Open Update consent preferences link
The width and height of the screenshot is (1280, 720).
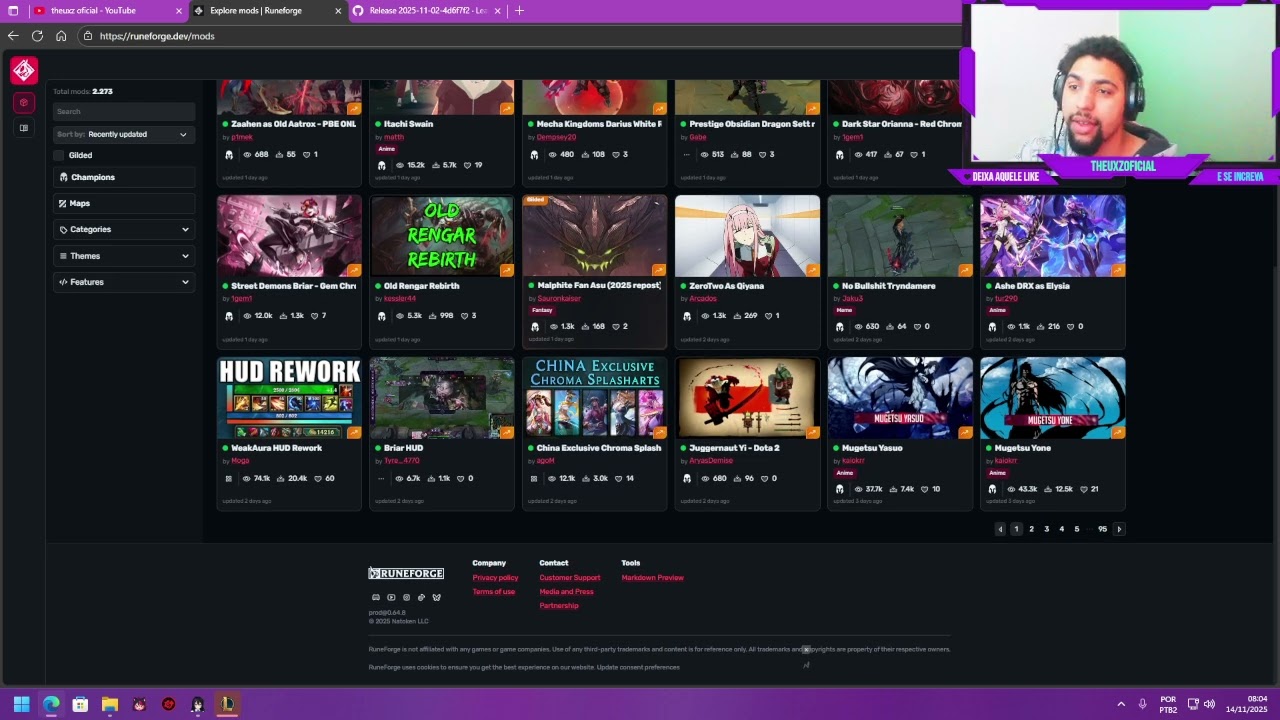pos(638,667)
